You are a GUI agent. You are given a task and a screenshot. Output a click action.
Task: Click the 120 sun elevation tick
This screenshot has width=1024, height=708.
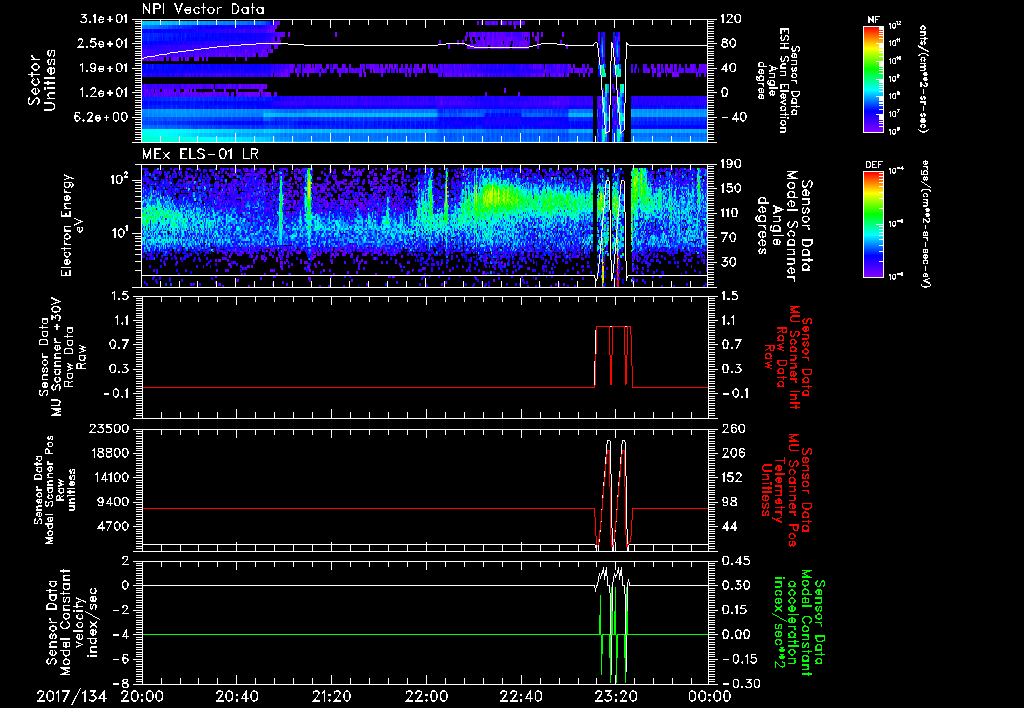tap(731, 18)
